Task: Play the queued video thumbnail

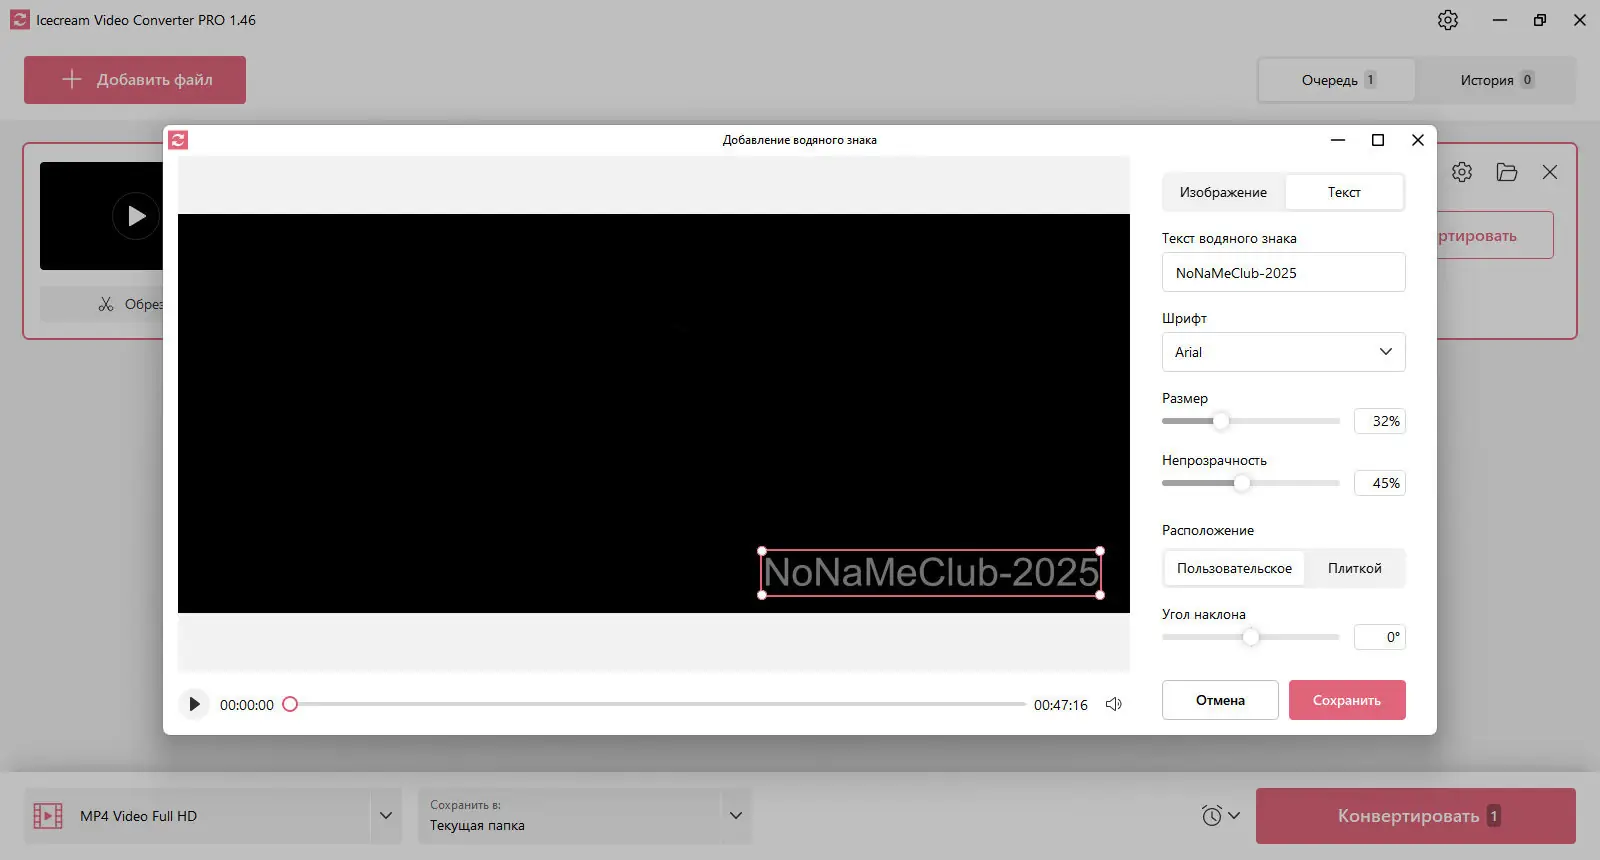Action: 136,216
